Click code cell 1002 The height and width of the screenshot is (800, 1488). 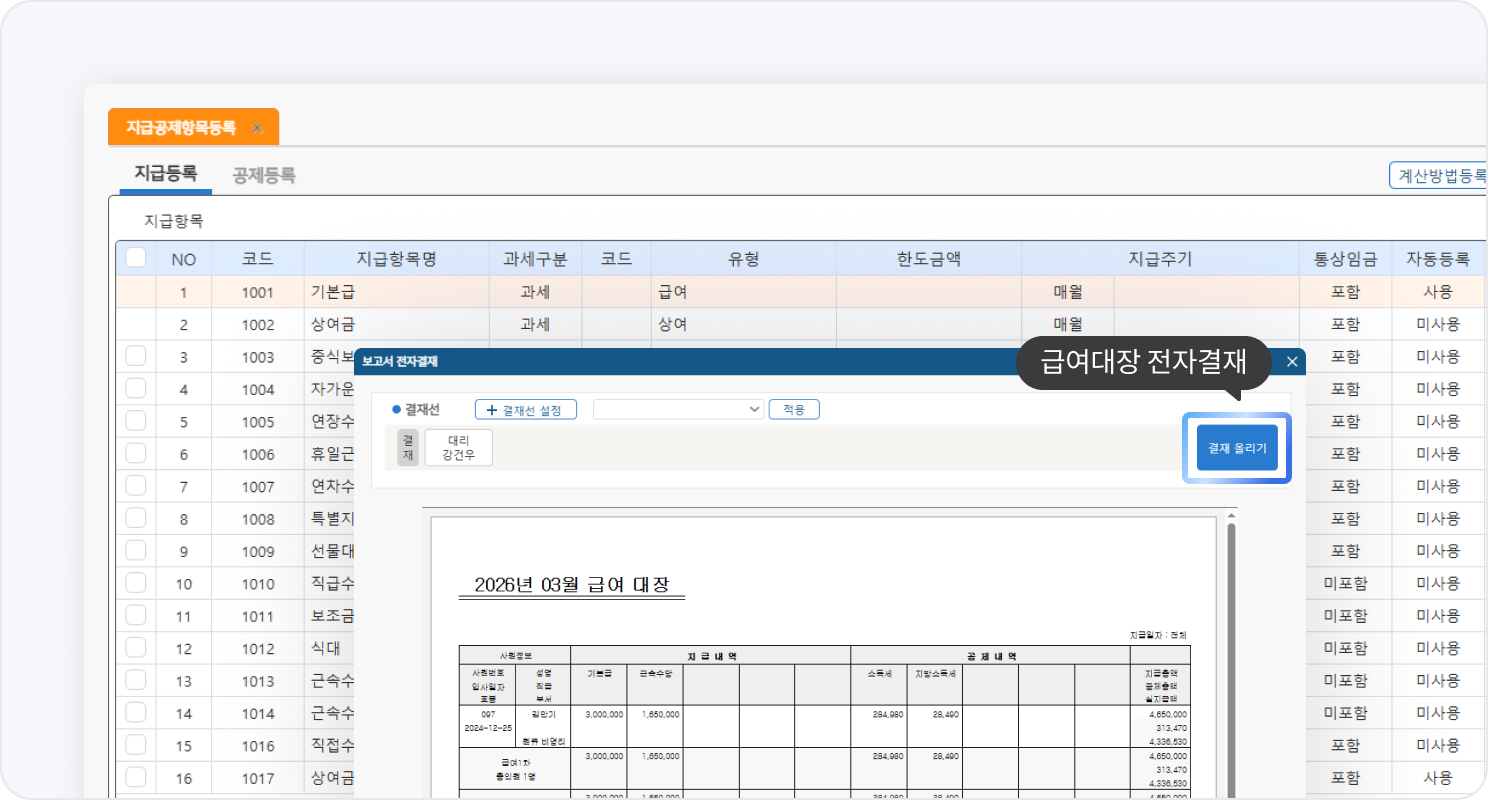coord(258,324)
